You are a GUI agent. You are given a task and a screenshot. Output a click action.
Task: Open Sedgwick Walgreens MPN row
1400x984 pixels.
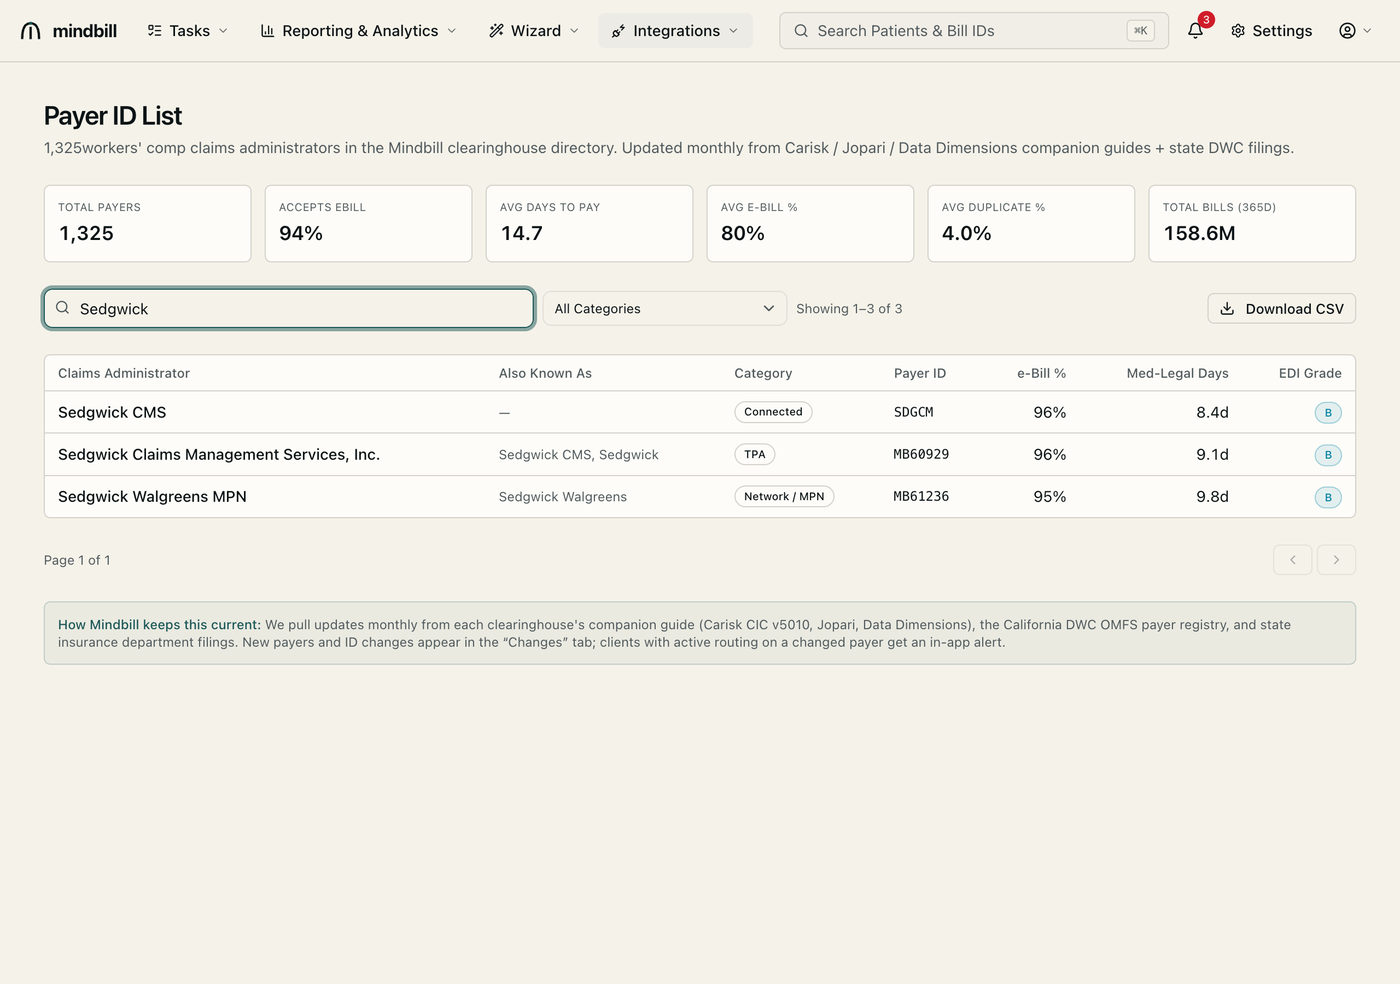pos(700,496)
